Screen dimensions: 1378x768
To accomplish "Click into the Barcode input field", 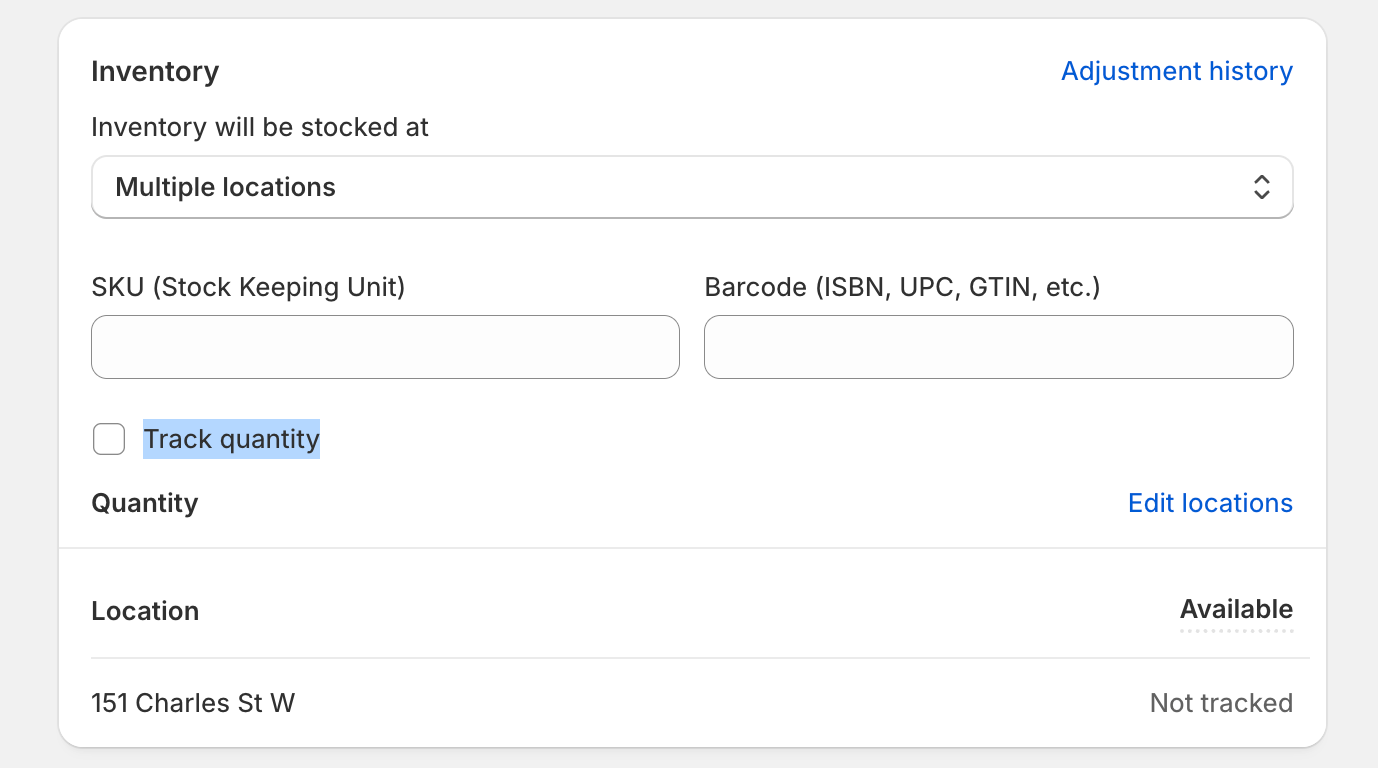I will (998, 347).
